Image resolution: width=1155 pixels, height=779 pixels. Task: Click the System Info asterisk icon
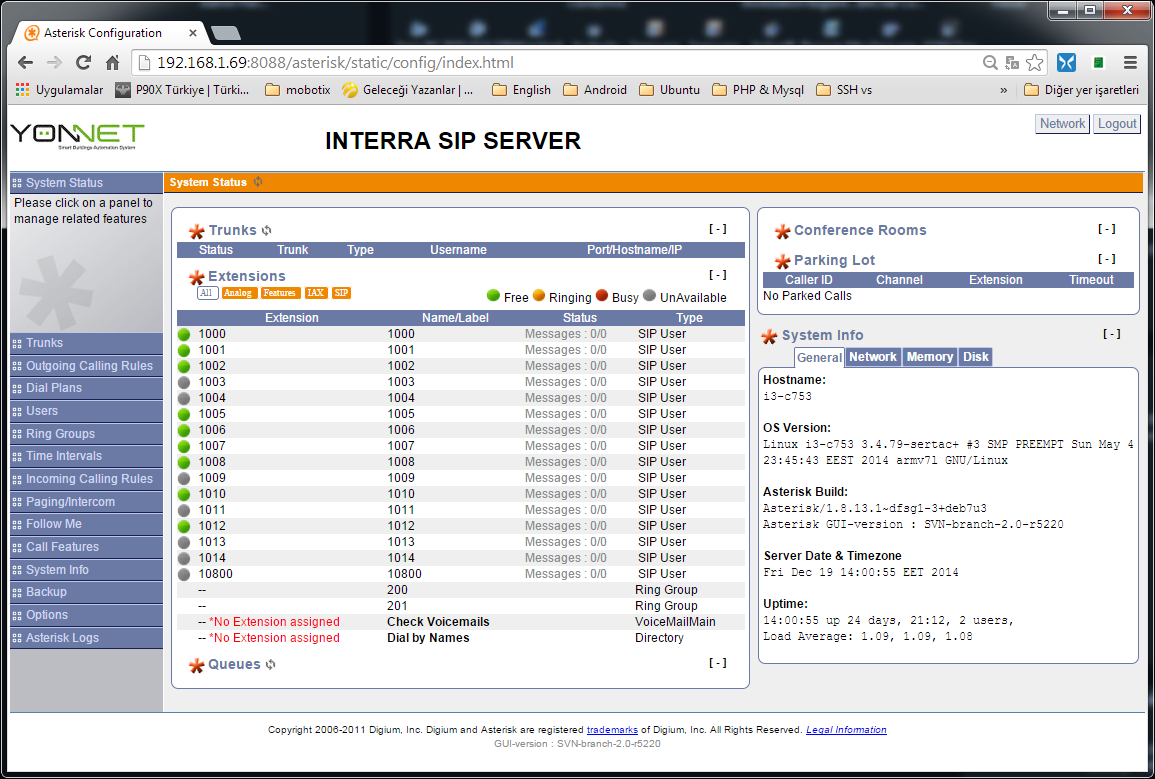coord(769,336)
